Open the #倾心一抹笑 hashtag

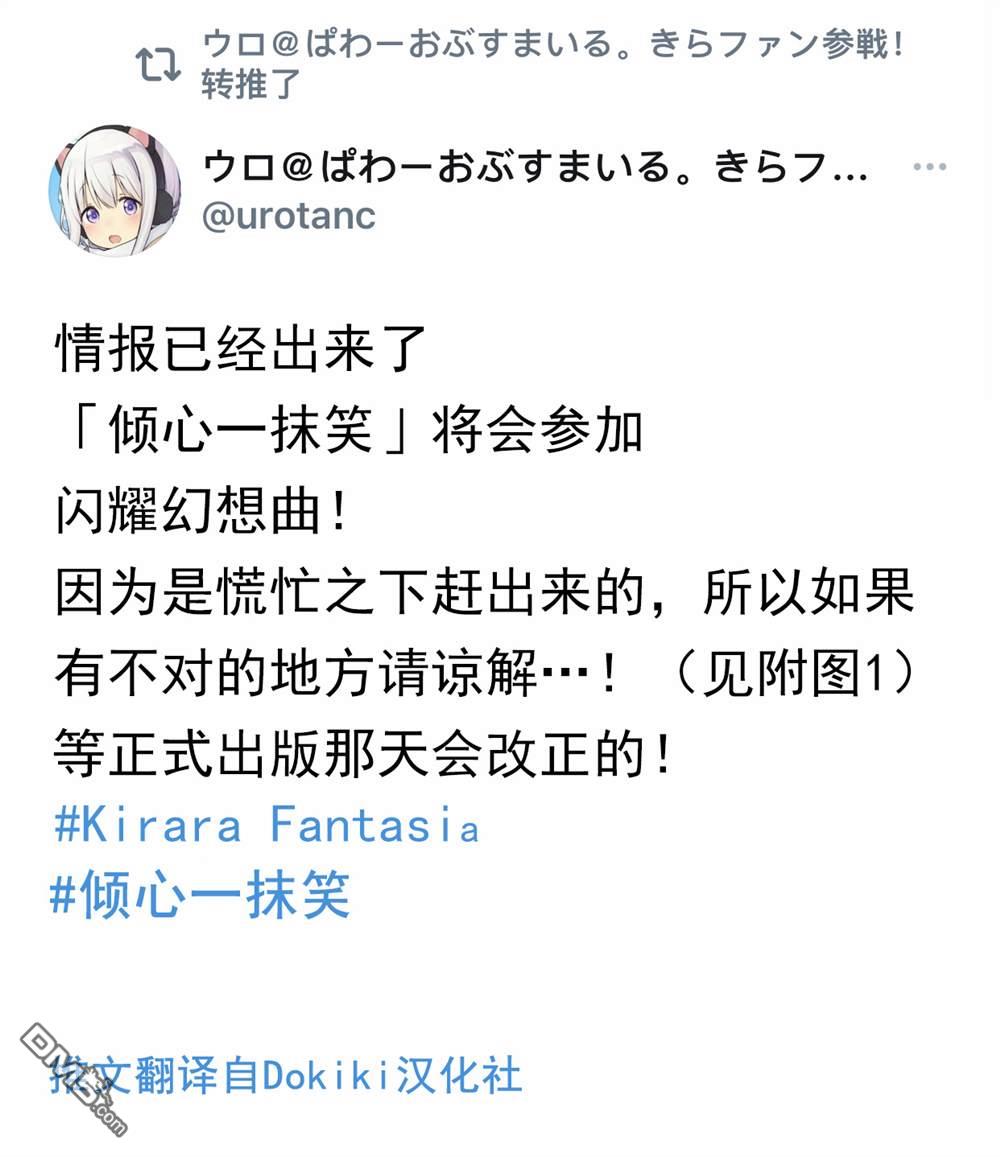pos(199,894)
